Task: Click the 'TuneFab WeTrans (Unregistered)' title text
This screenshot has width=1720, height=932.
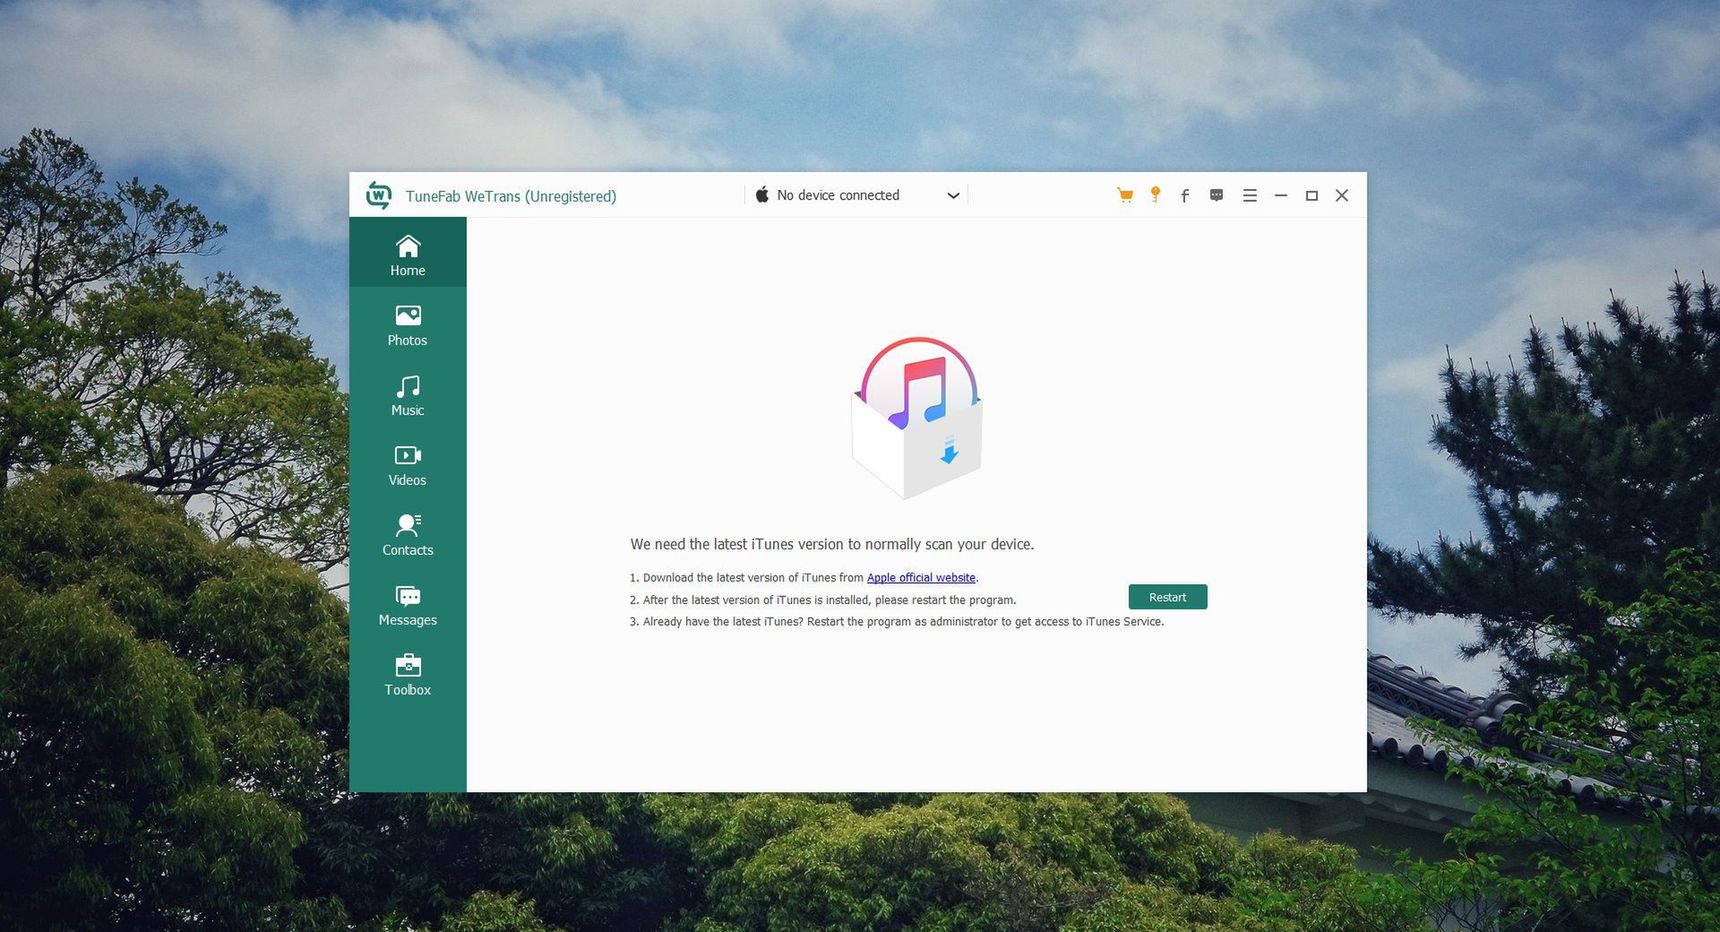Action: pos(511,196)
